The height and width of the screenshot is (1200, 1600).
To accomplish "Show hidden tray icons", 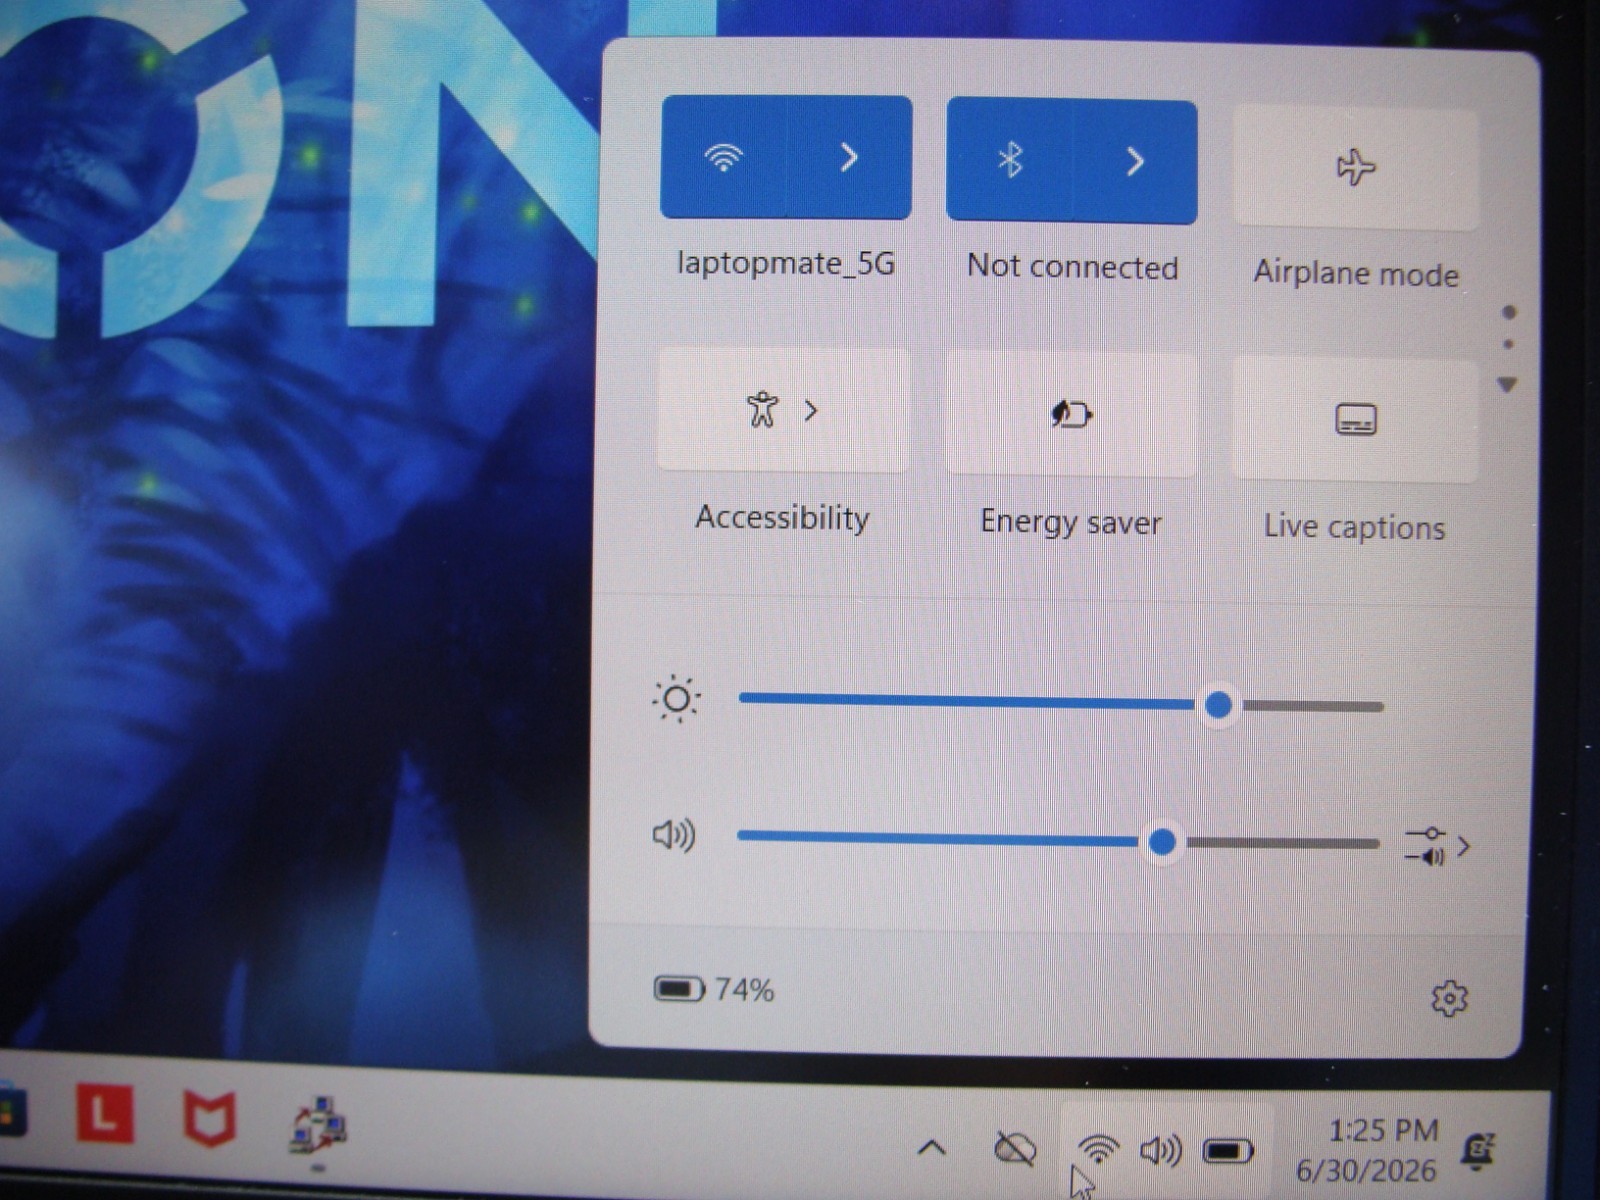I will (x=931, y=1147).
